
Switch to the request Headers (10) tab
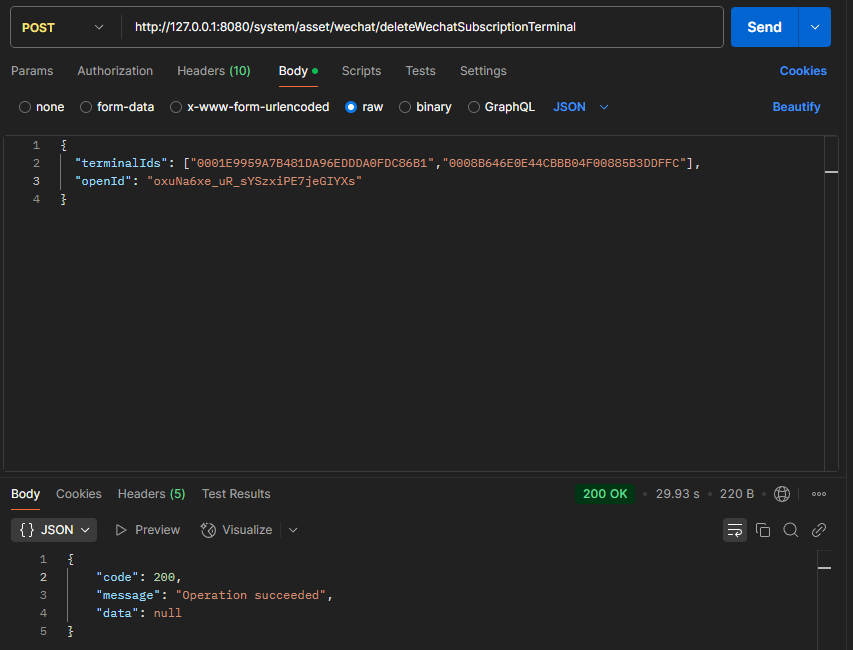(x=214, y=71)
